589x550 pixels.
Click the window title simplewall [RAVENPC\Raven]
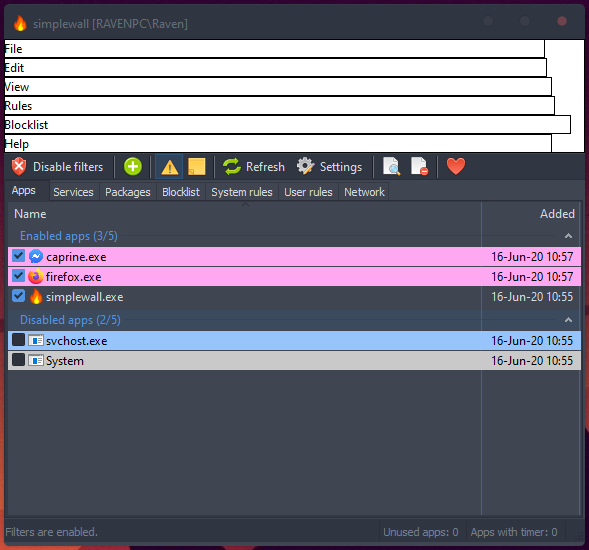point(110,24)
